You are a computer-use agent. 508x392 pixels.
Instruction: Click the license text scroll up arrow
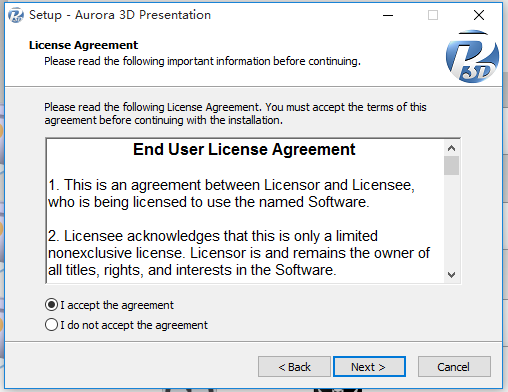coord(452,148)
